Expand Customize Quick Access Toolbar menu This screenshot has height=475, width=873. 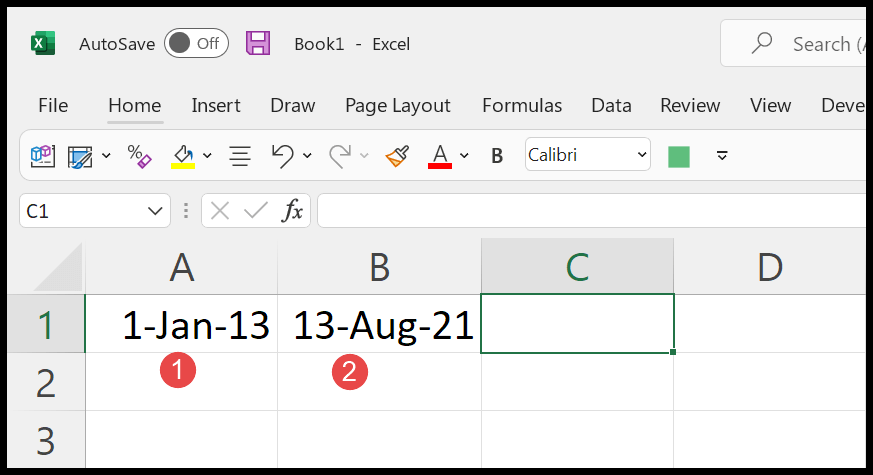coord(722,155)
